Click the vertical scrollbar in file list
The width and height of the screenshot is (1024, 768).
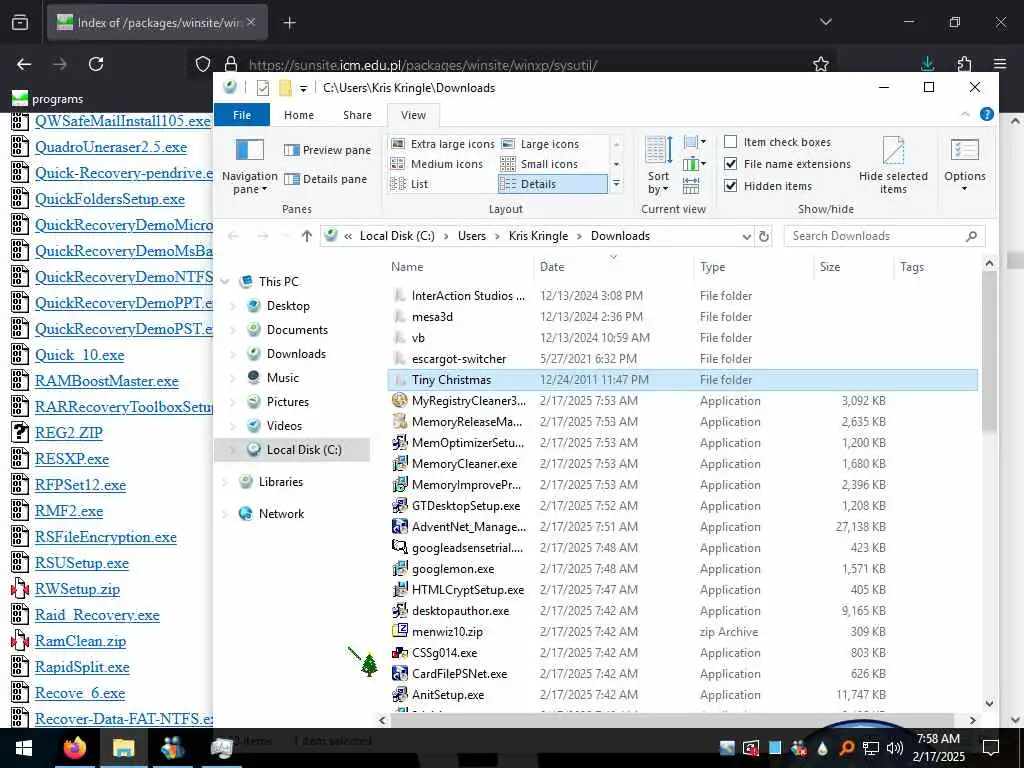(989, 353)
